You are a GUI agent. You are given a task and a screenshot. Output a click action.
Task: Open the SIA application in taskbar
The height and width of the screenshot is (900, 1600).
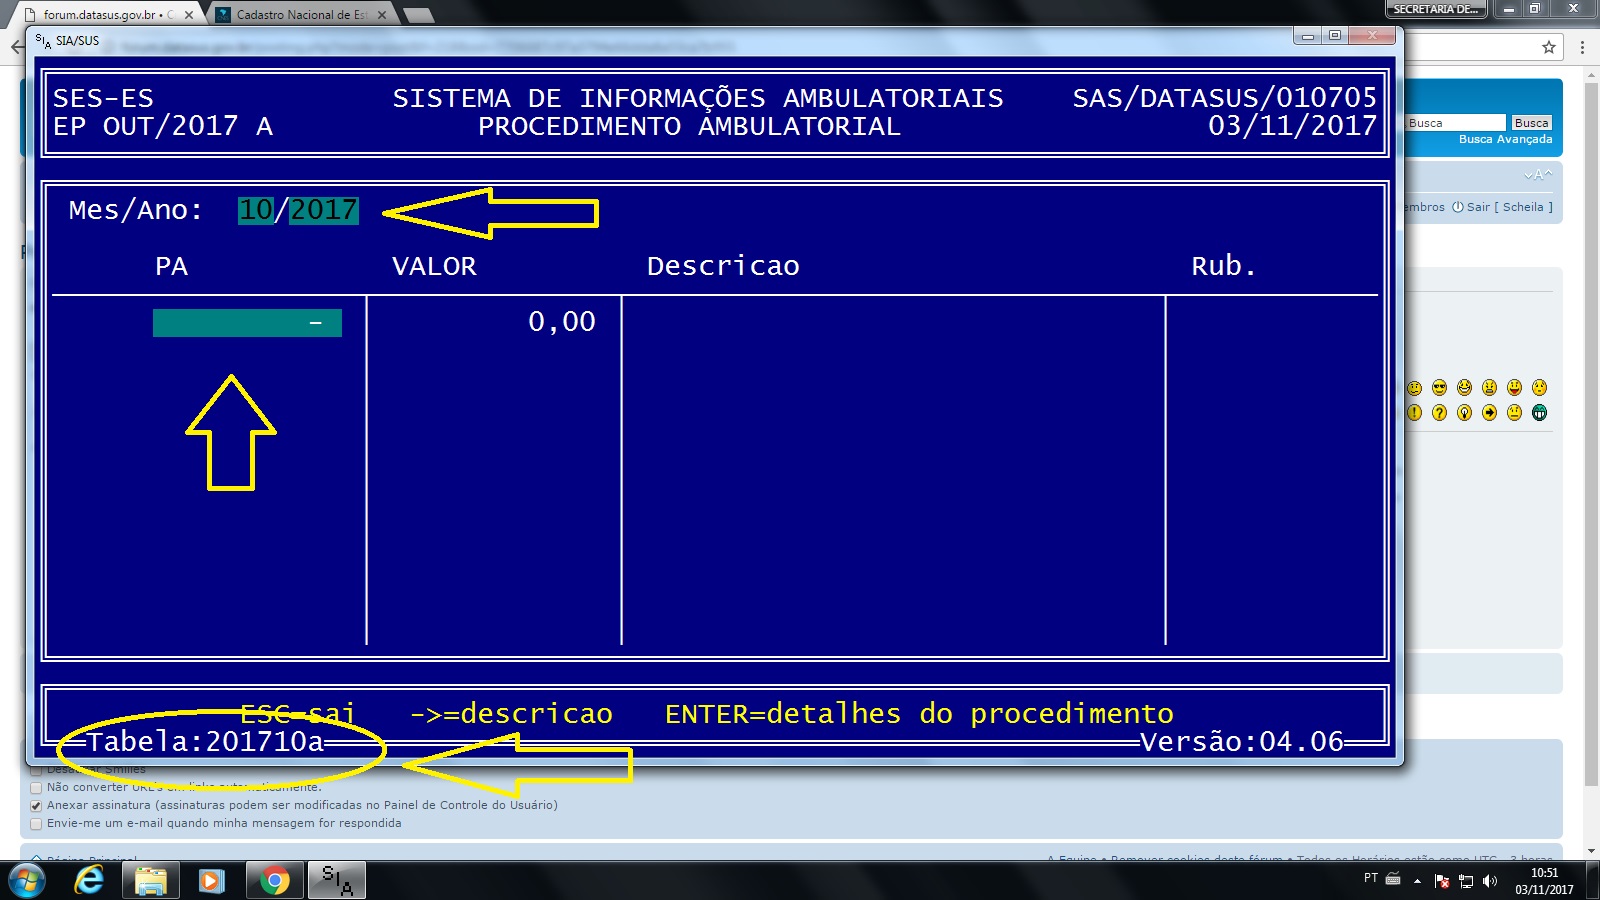click(337, 880)
